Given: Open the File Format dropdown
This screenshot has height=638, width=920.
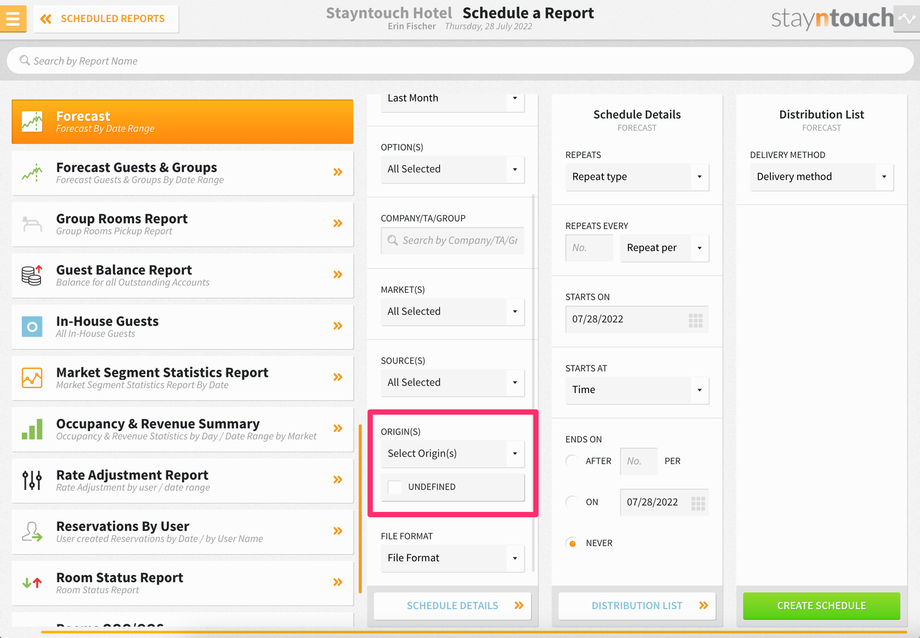Looking at the screenshot, I should [452, 558].
